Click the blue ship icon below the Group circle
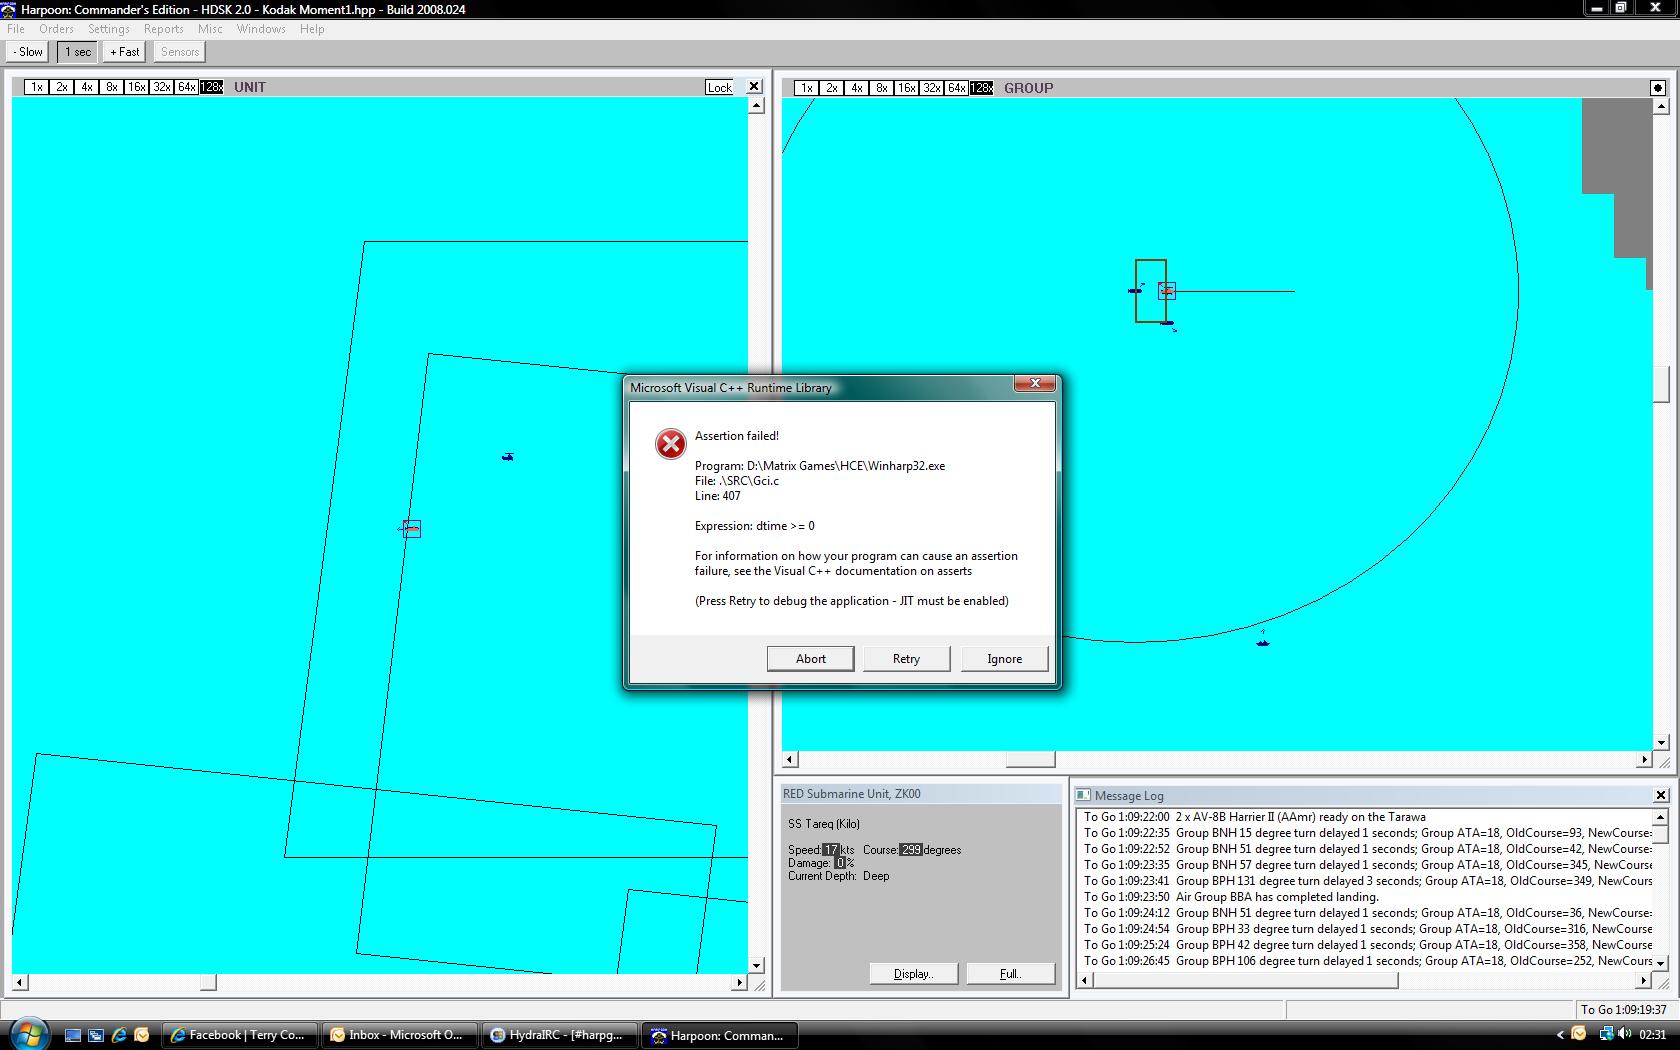The width and height of the screenshot is (1680, 1050). coord(1262,641)
